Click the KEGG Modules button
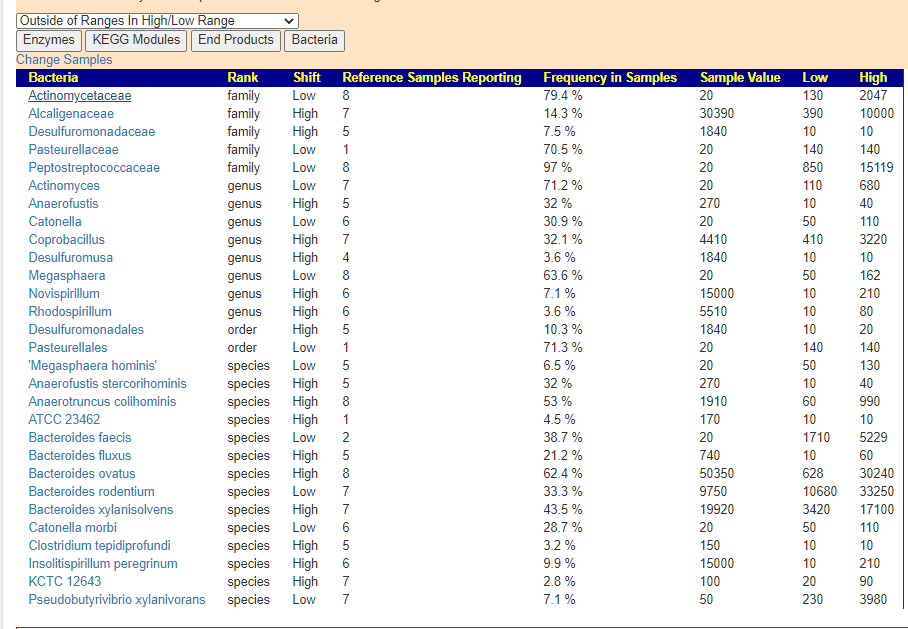This screenshot has width=908, height=629. point(136,40)
